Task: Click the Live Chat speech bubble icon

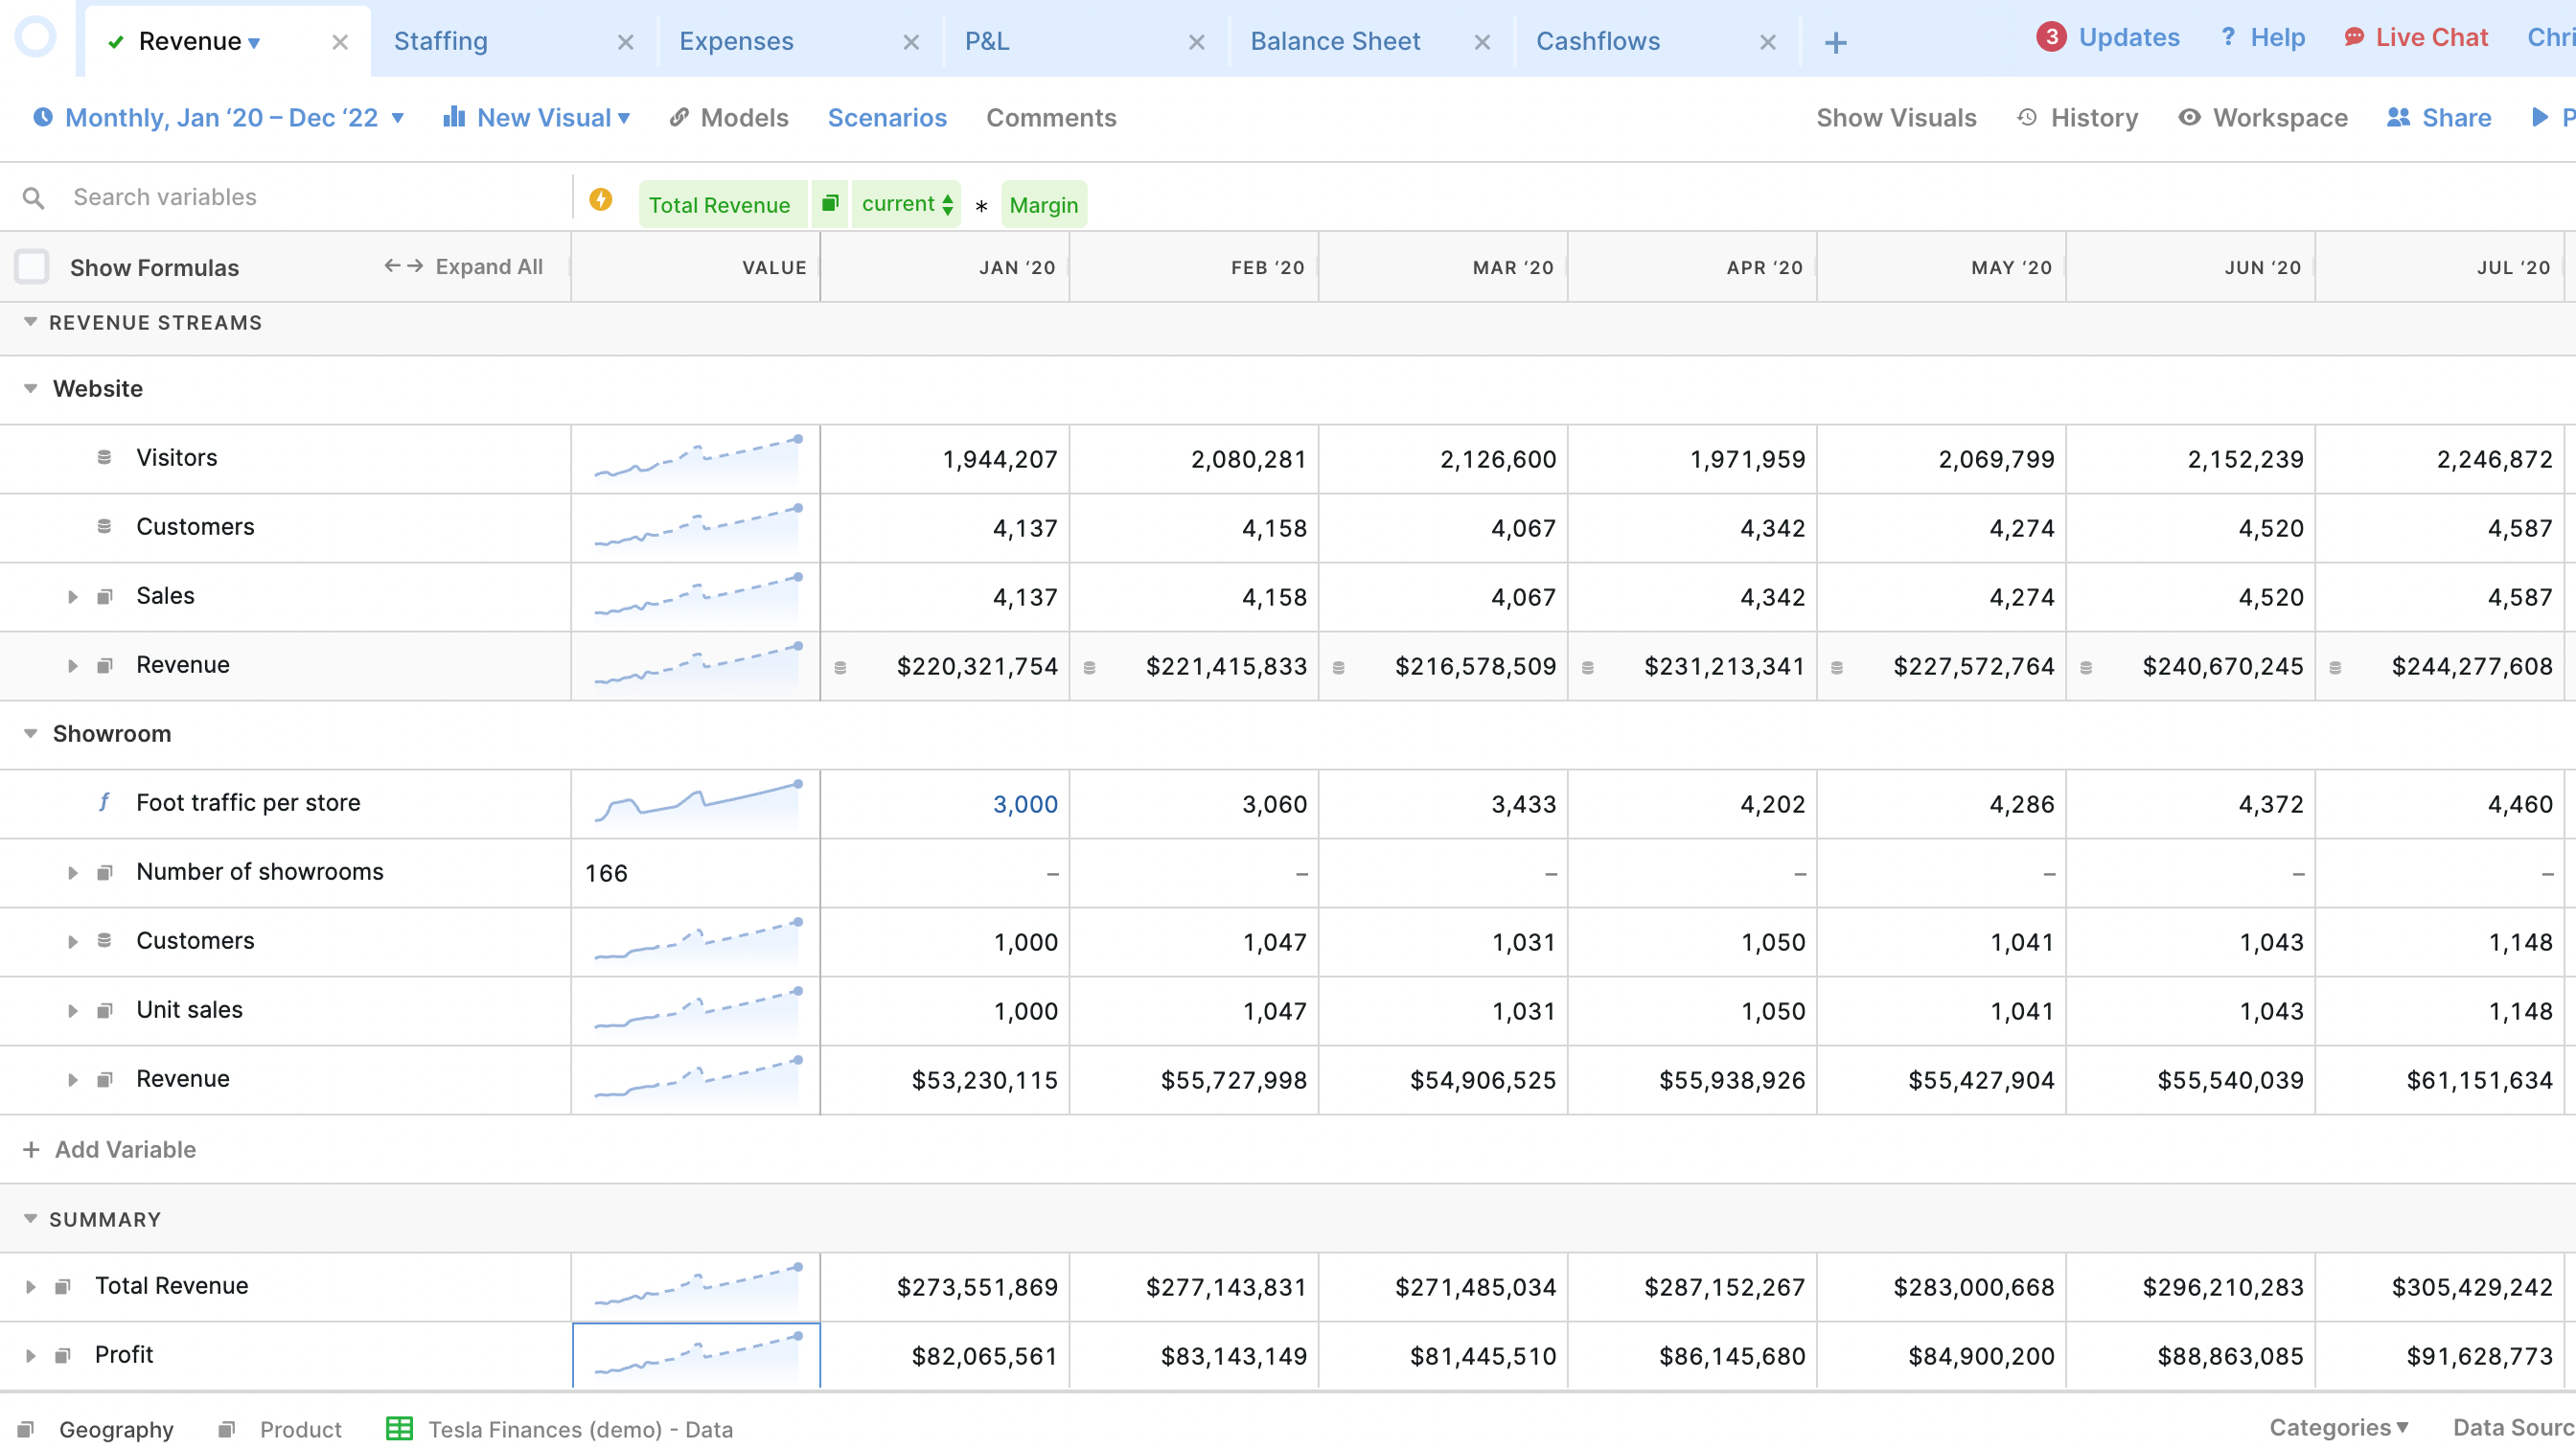Action: pos(2356,37)
